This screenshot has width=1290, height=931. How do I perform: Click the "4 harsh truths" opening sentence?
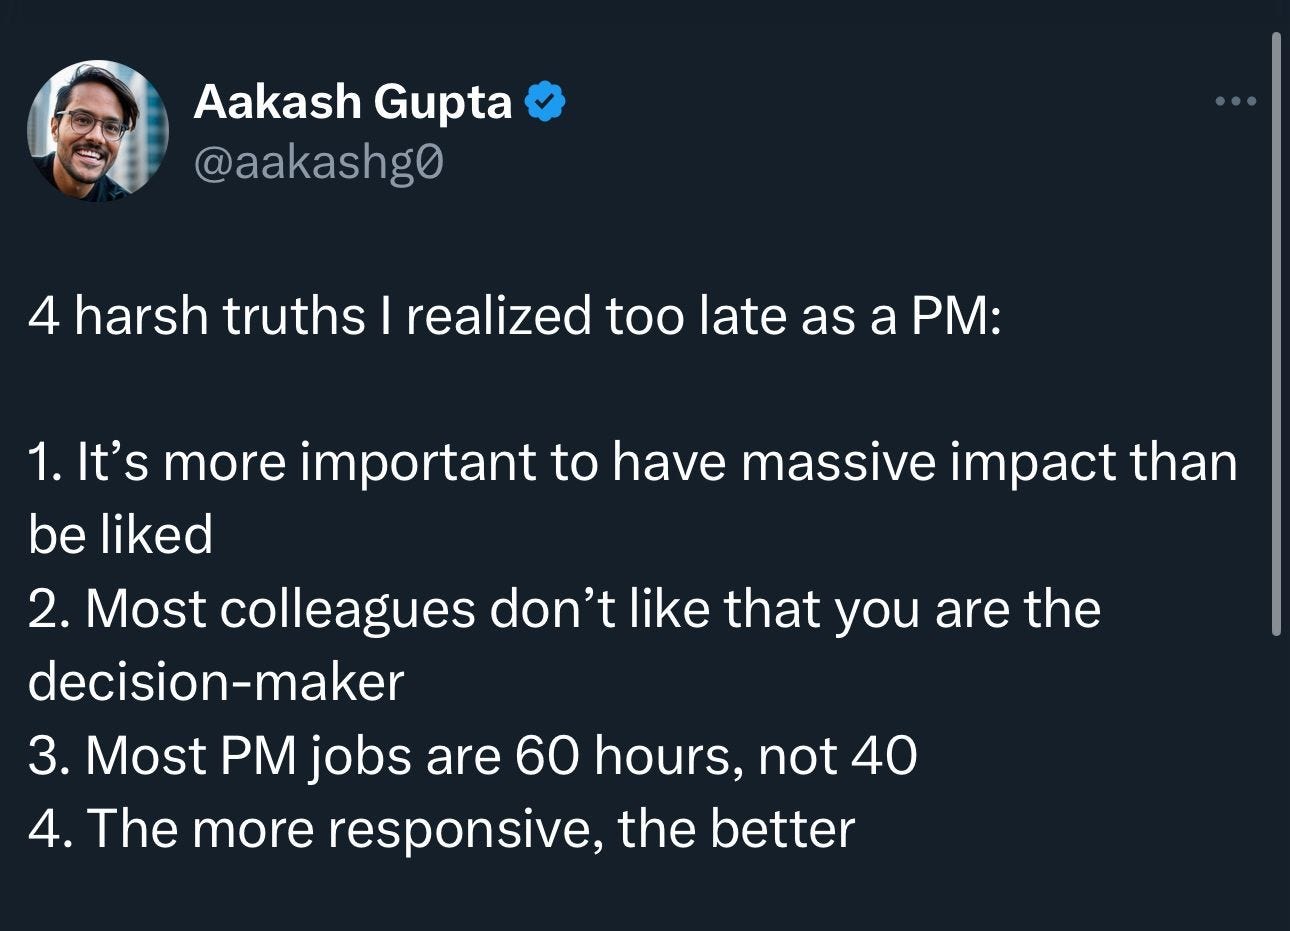[x=514, y=317]
